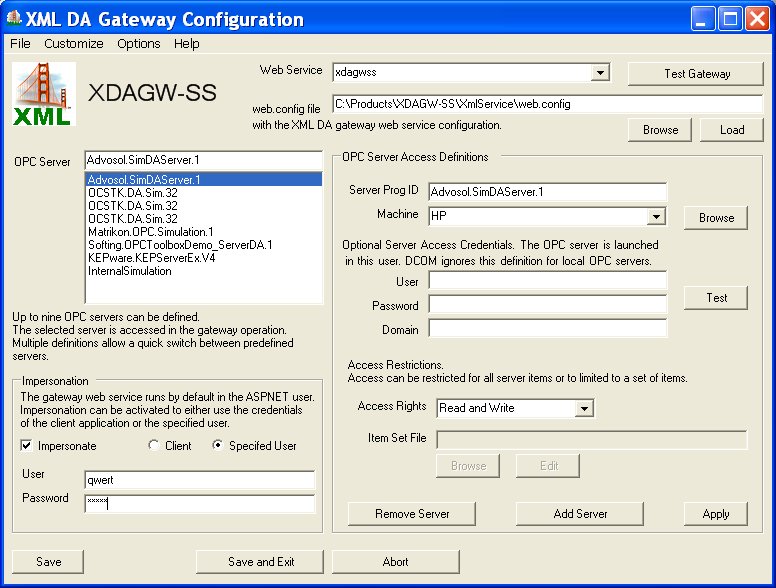Screen dimensions: 776x588
Task: Click the credentials User field in Access Definitions
Action: (x=548, y=281)
